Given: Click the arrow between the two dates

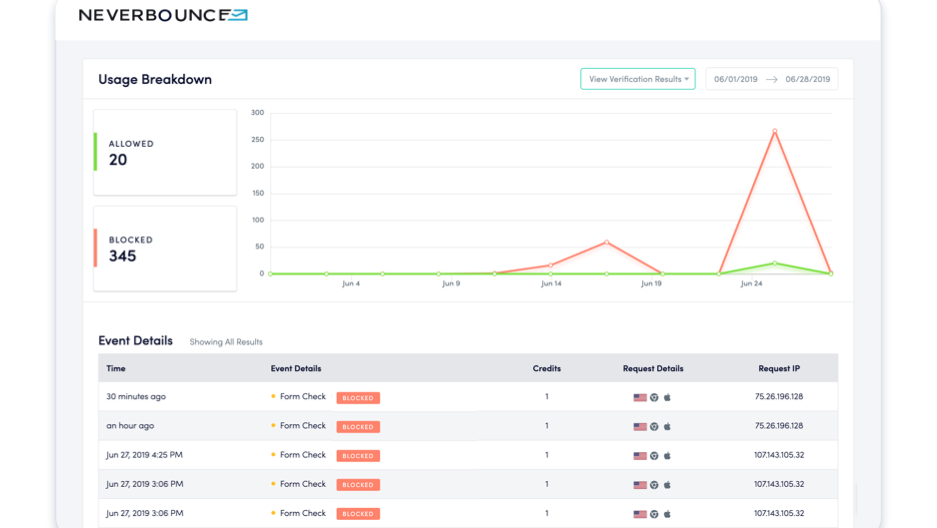Looking at the screenshot, I should click(x=772, y=79).
